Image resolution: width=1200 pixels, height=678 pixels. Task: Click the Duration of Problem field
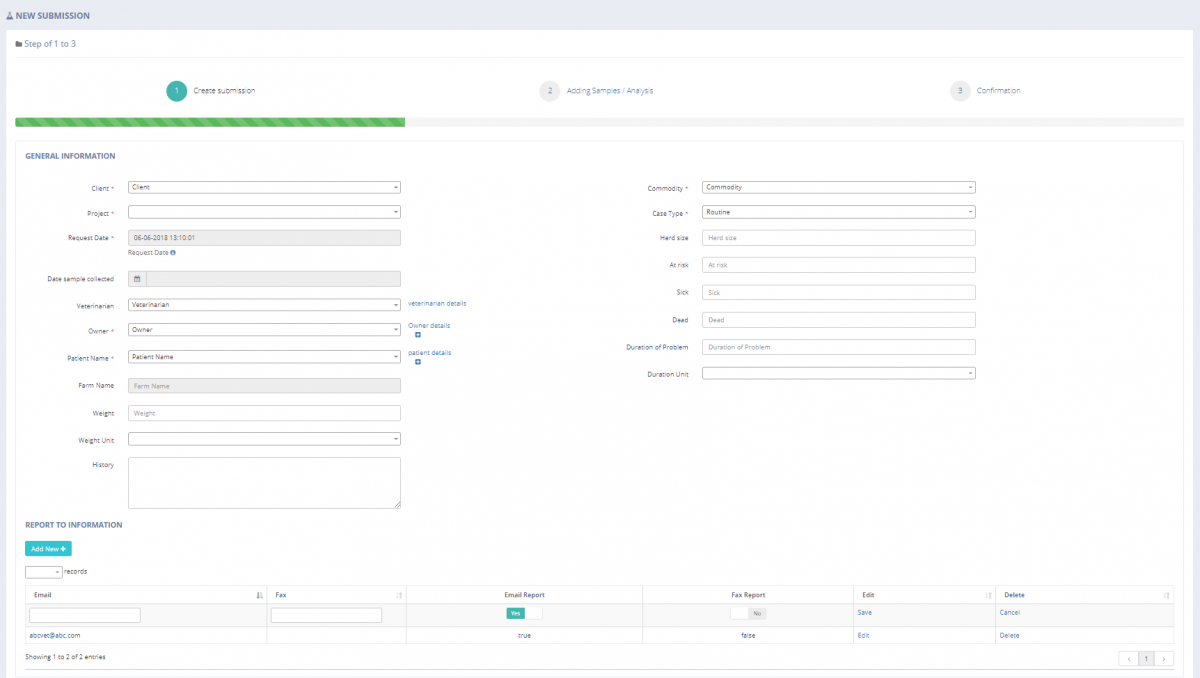[x=838, y=347]
